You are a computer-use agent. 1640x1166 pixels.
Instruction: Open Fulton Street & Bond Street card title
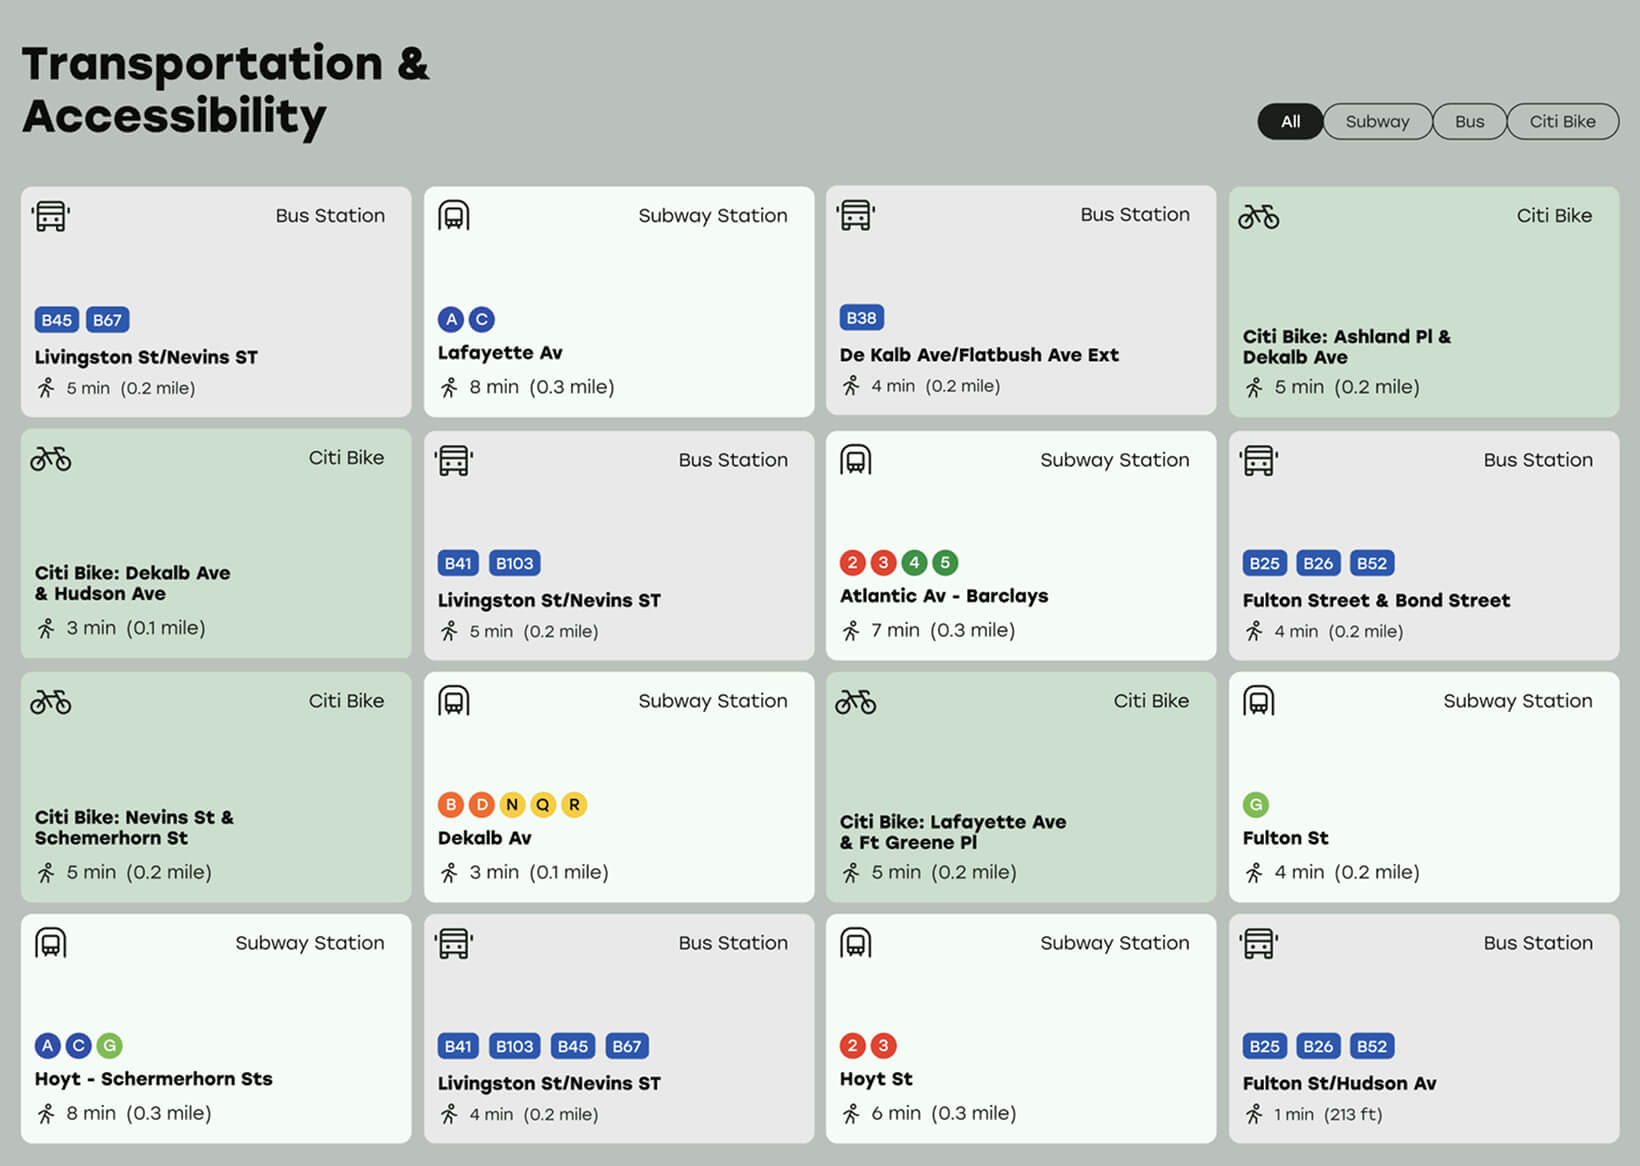pos(1375,600)
